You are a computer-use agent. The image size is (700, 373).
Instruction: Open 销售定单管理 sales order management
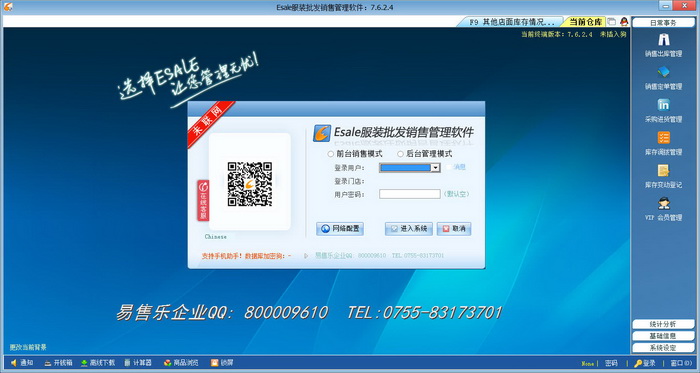pos(663,79)
